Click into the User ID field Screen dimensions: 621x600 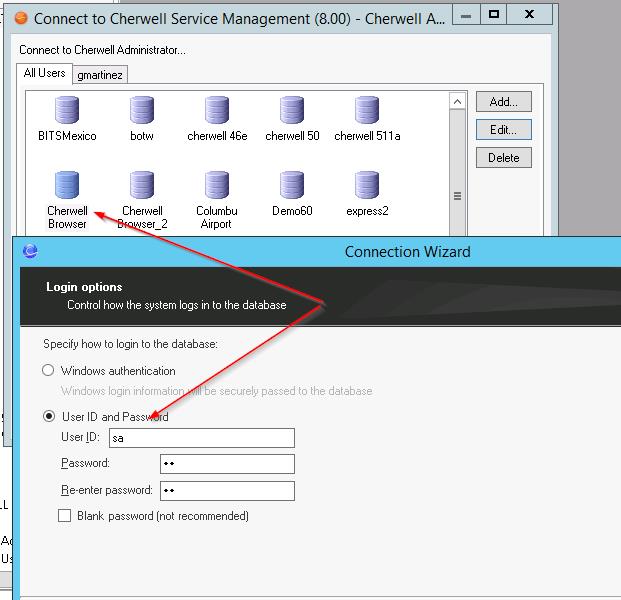pyautogui.click(x=203, y=438)
